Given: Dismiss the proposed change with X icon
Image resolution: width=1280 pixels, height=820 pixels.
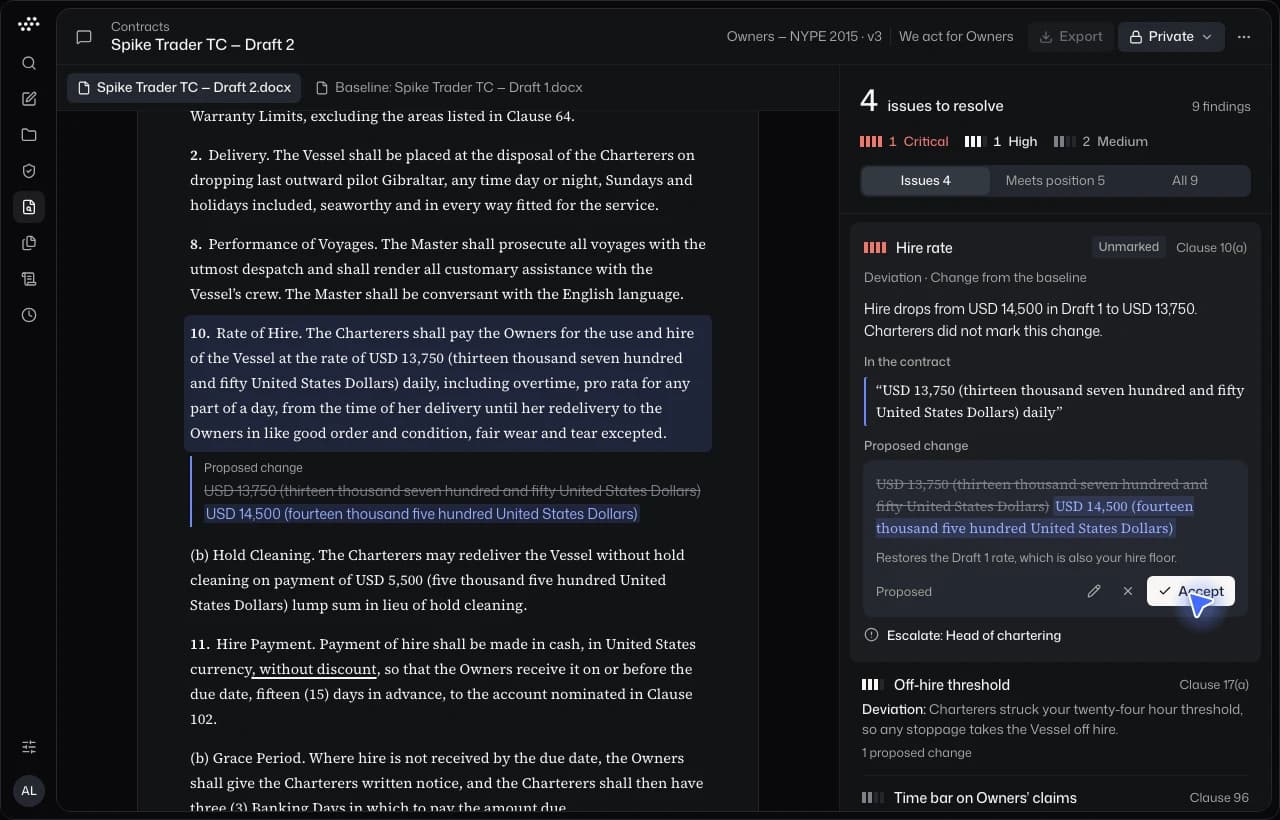Looking at the screenshot, I should coord(1128,591).
